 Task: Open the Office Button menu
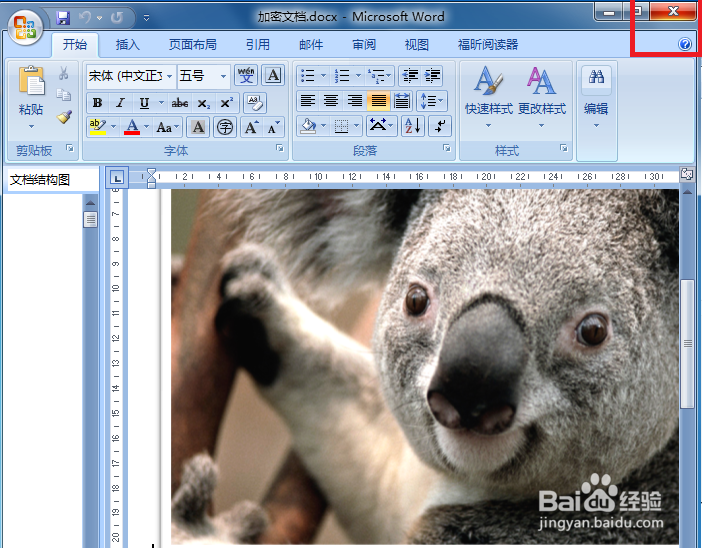click(25, 27)
